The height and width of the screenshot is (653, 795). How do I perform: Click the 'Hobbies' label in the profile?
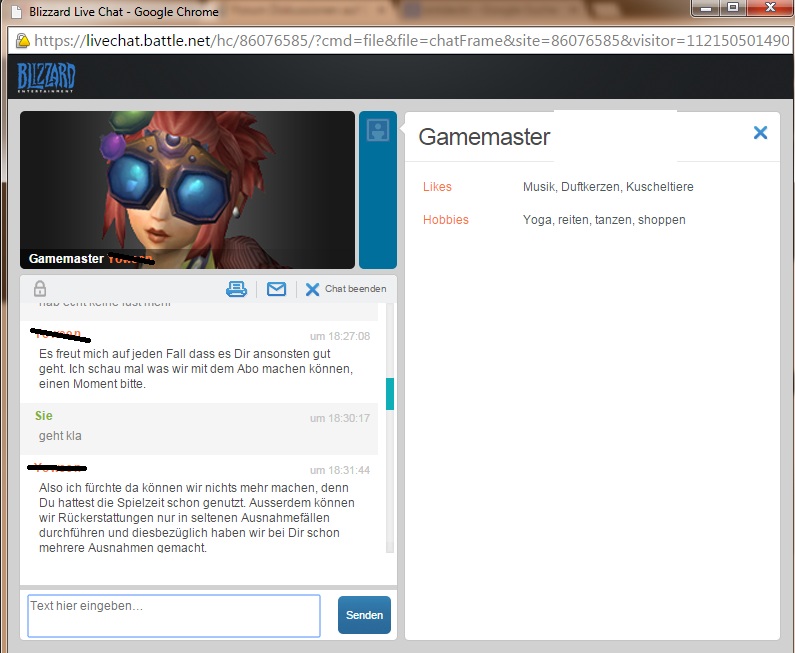tap(446, 220)
